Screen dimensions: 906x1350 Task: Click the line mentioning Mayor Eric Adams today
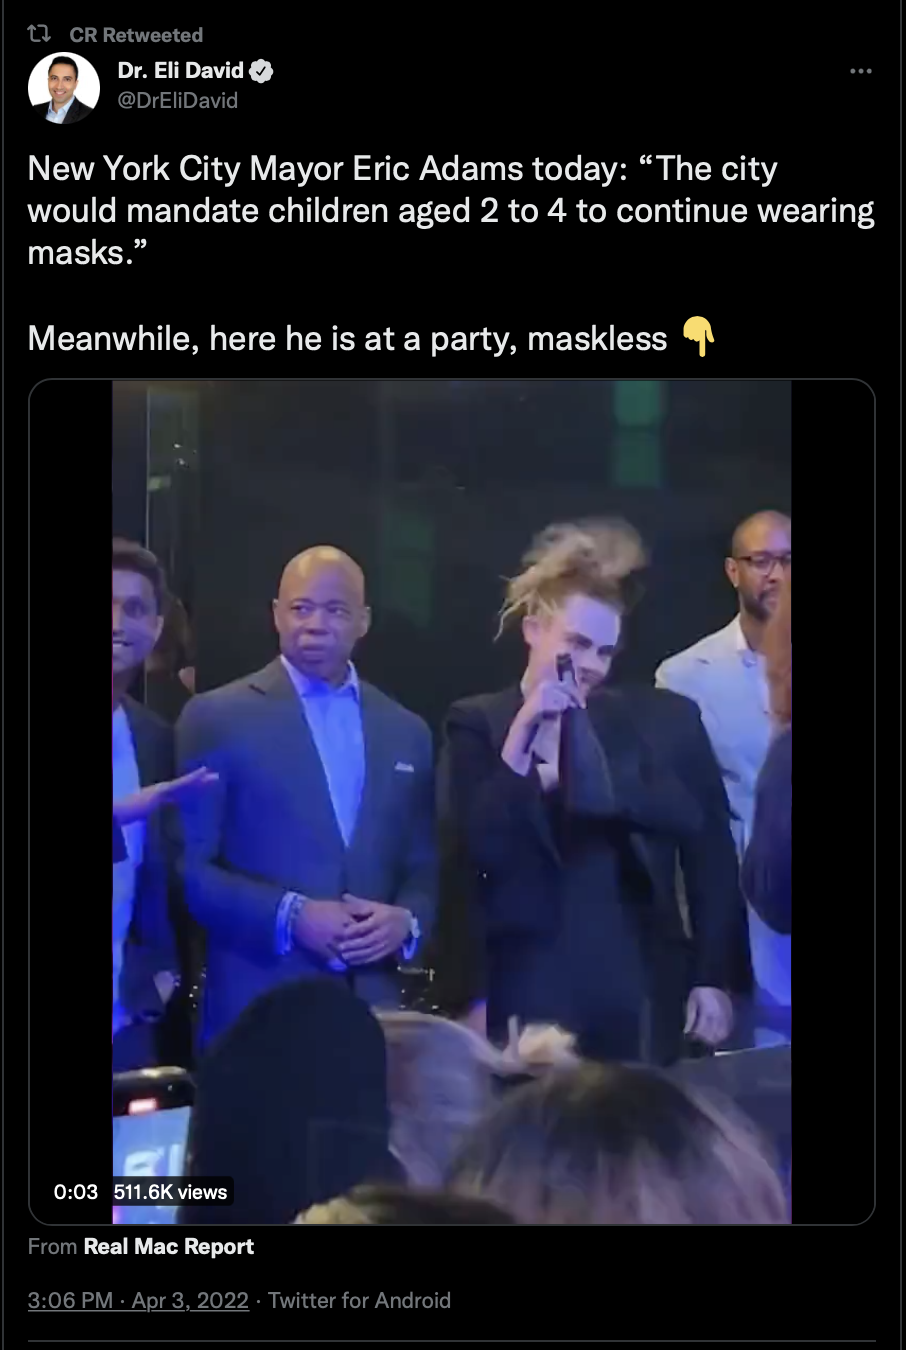click(402, 169)
